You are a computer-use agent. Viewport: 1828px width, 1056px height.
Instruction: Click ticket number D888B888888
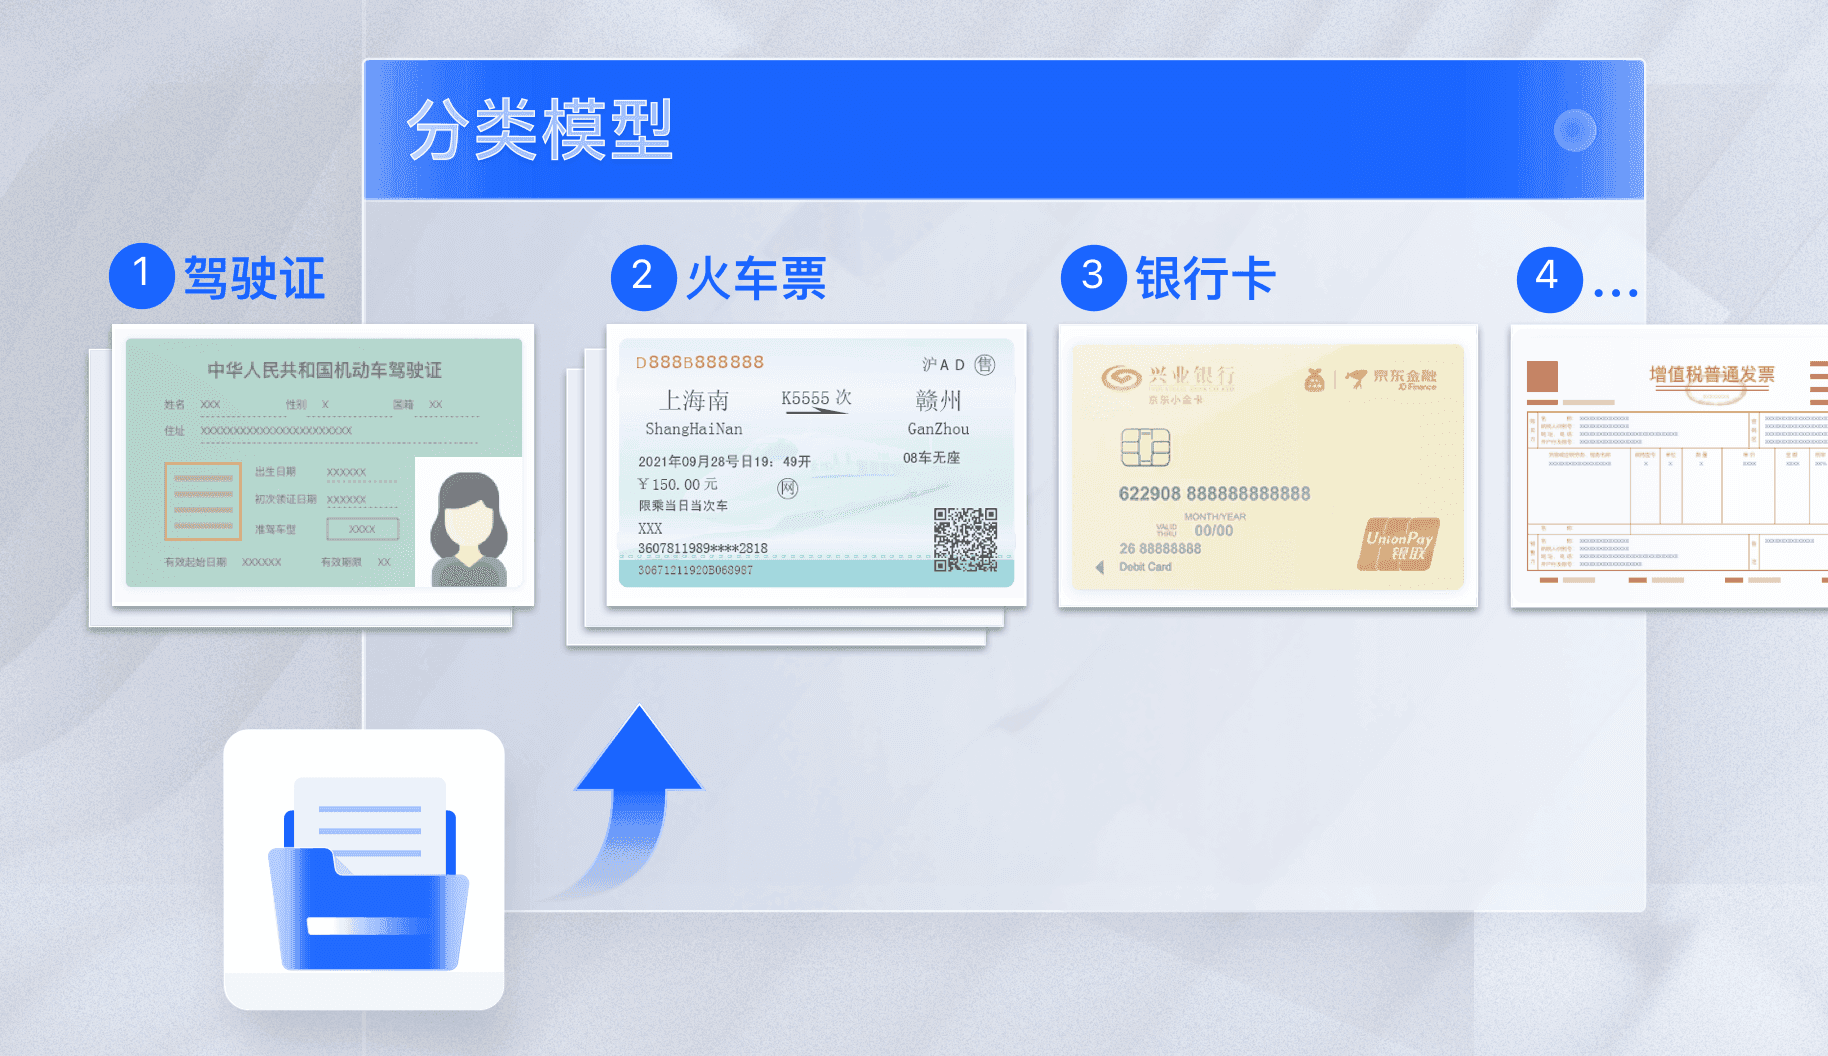click(700, 362)
